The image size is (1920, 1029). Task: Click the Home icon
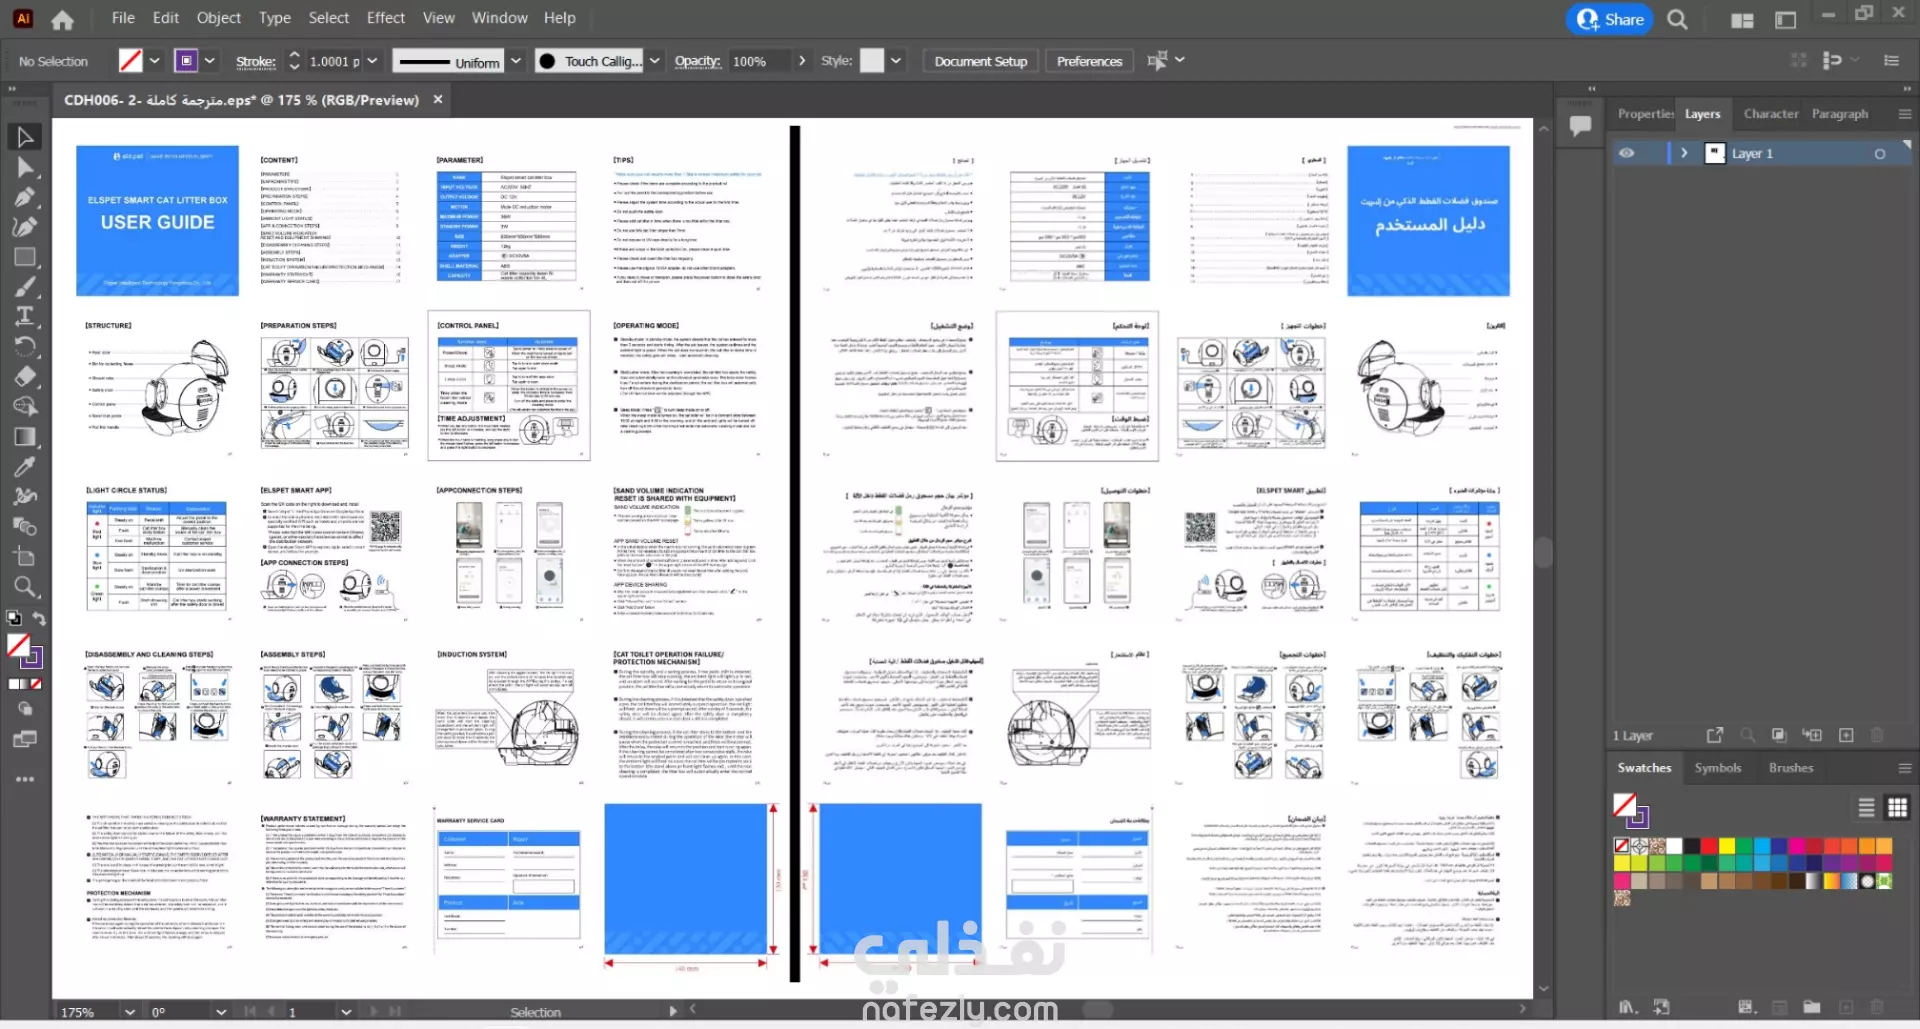pos(62,19)
